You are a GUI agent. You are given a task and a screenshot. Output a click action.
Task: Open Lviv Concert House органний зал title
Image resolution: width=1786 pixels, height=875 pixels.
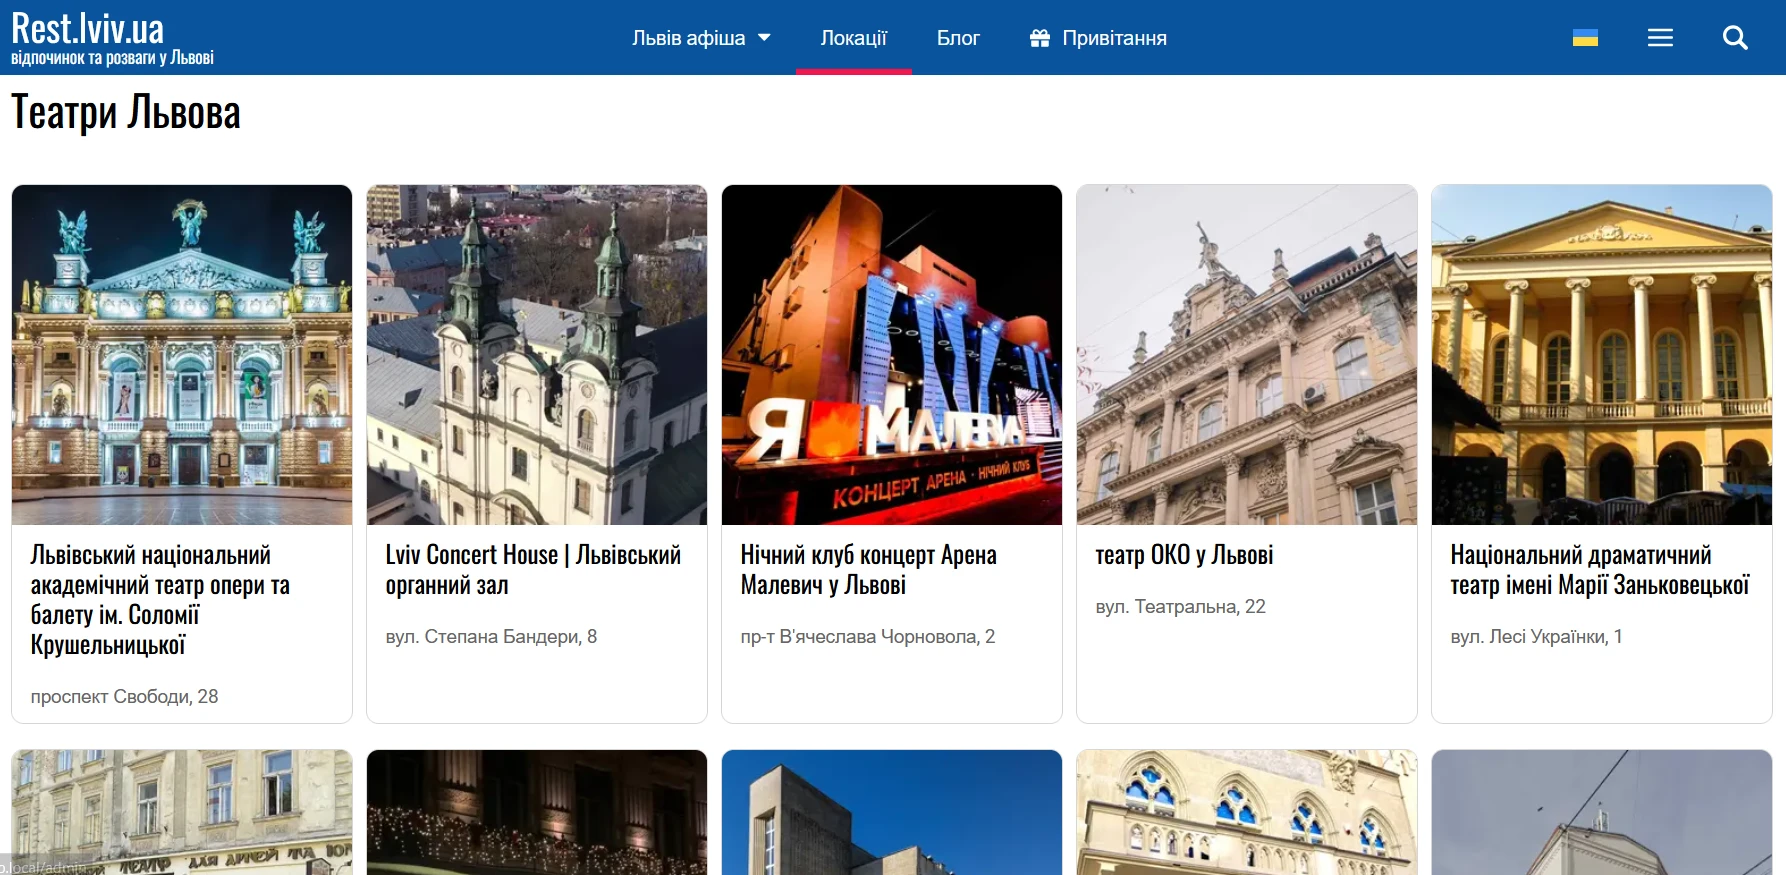(x=533, y=570)
